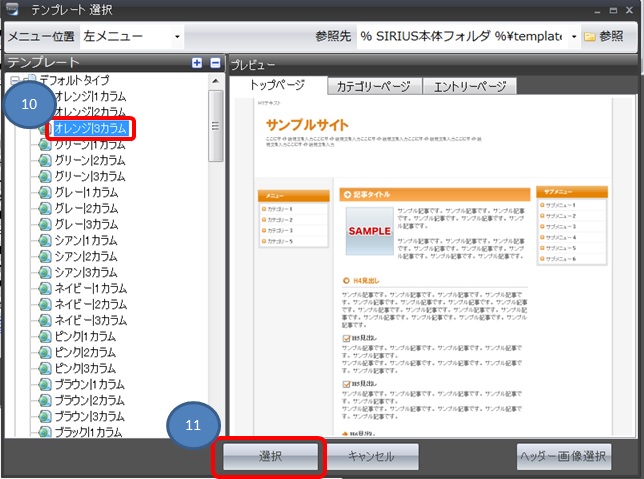Switch to the カテゴリーページ preview tab

pos(375,87)
